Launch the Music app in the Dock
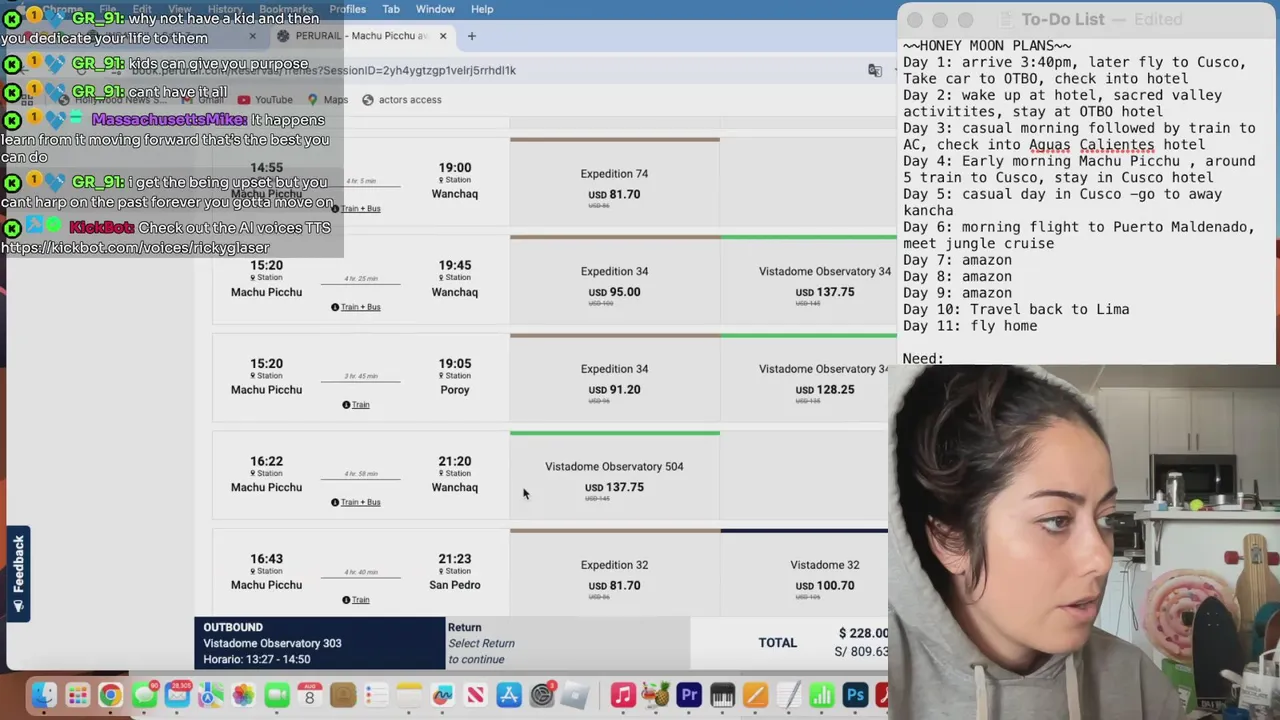 (x=622, y=695)
